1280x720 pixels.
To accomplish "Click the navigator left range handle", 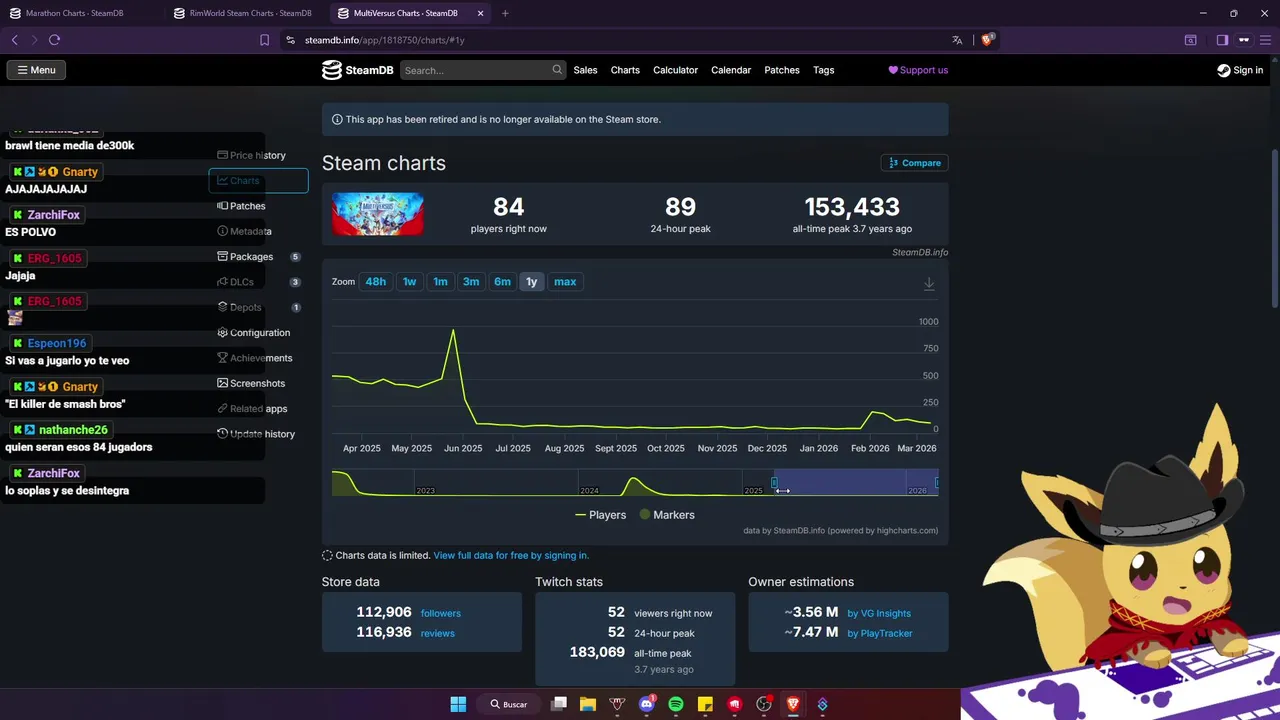I will [774, 483].
